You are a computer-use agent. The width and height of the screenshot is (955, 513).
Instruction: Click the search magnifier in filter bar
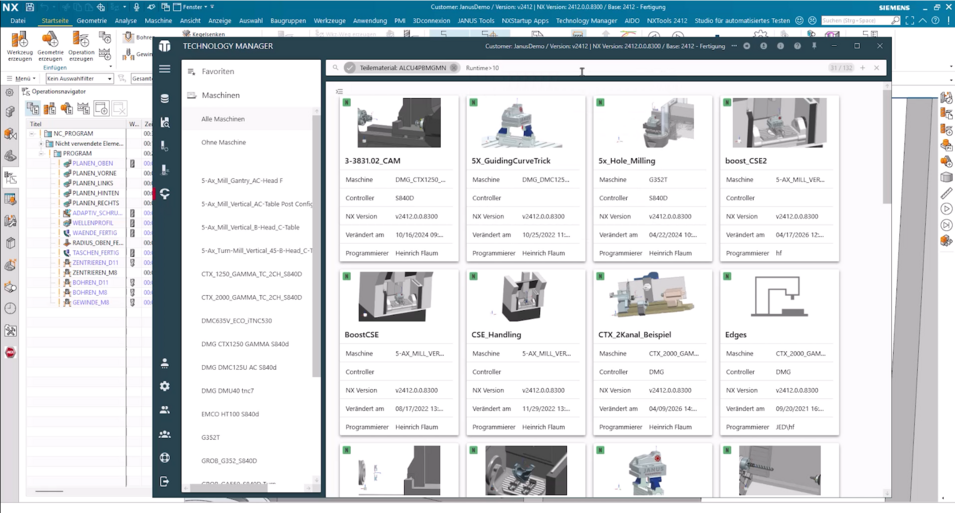tap(335, 68)
